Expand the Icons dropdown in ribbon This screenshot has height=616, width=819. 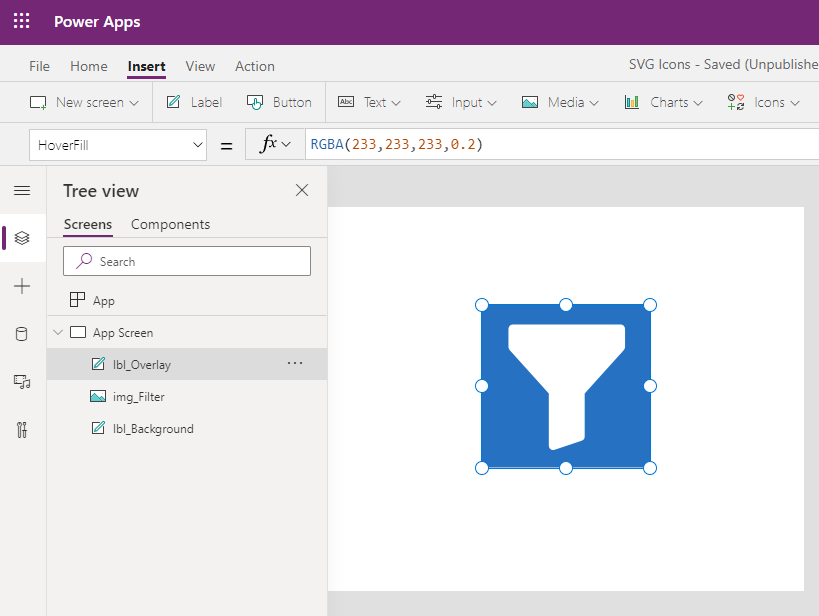coord(764,102)
